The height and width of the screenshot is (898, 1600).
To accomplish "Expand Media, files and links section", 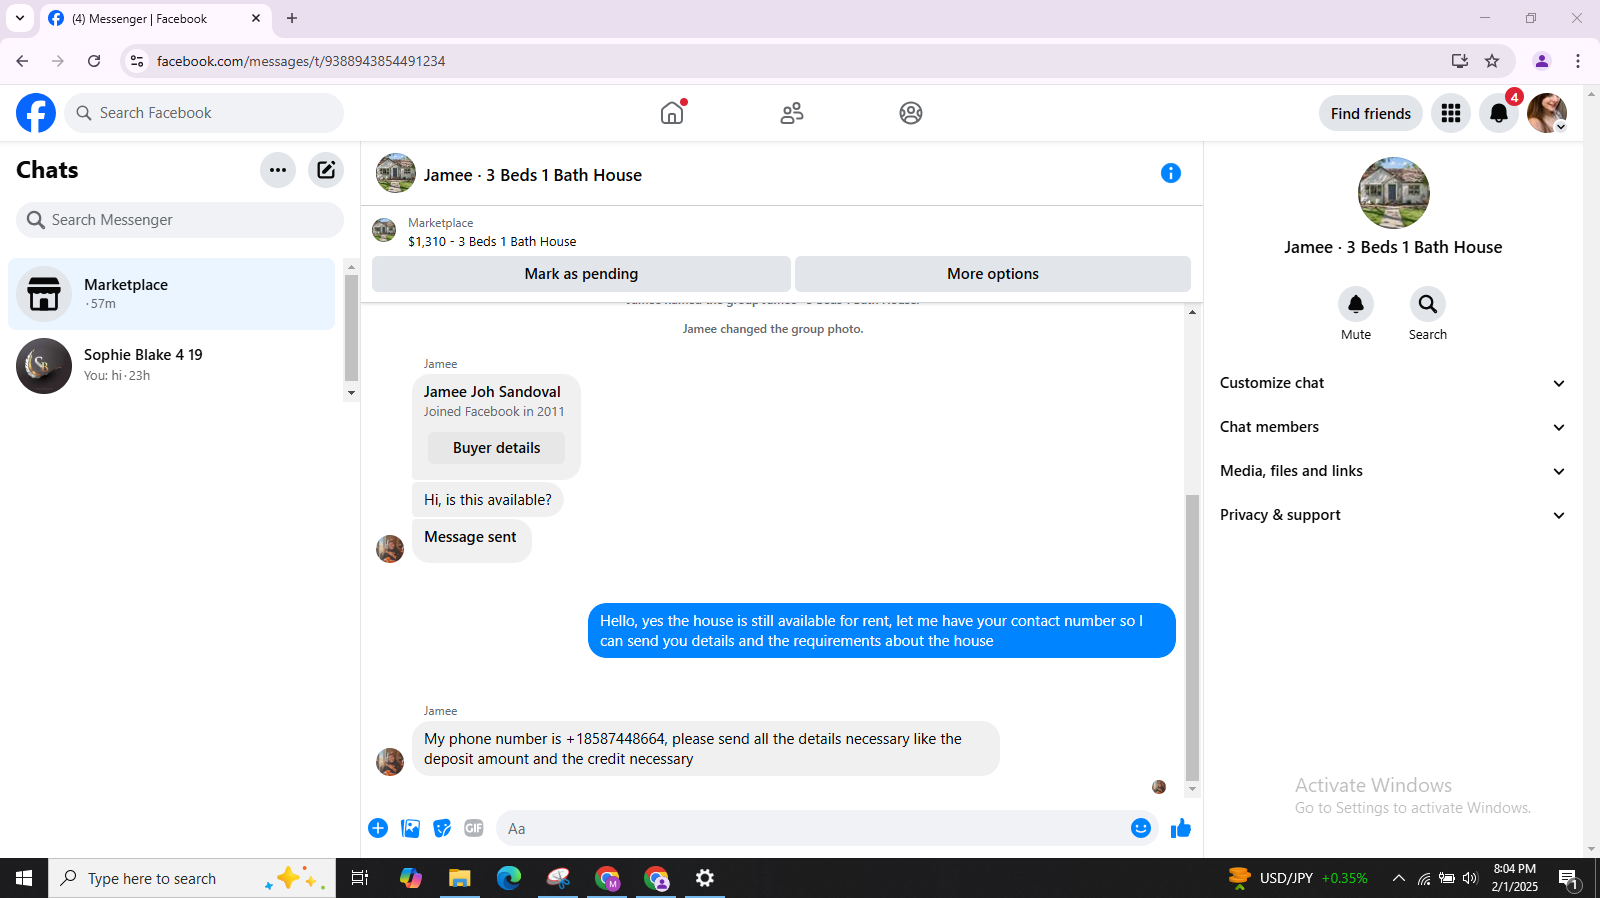I will pyautogui.click(x=1392, y=471).
